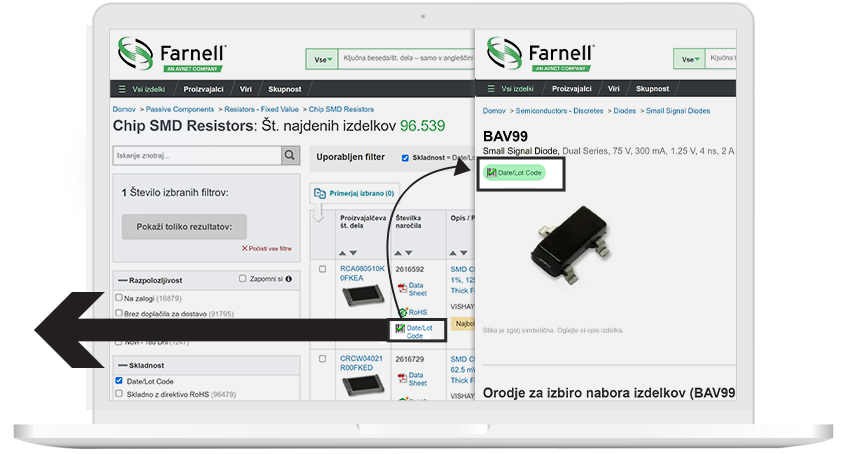This screenshot has width=850, height=454.
Task: Tick the CRCW04021R00FKED row checkbox
Action: coord(323,359)
